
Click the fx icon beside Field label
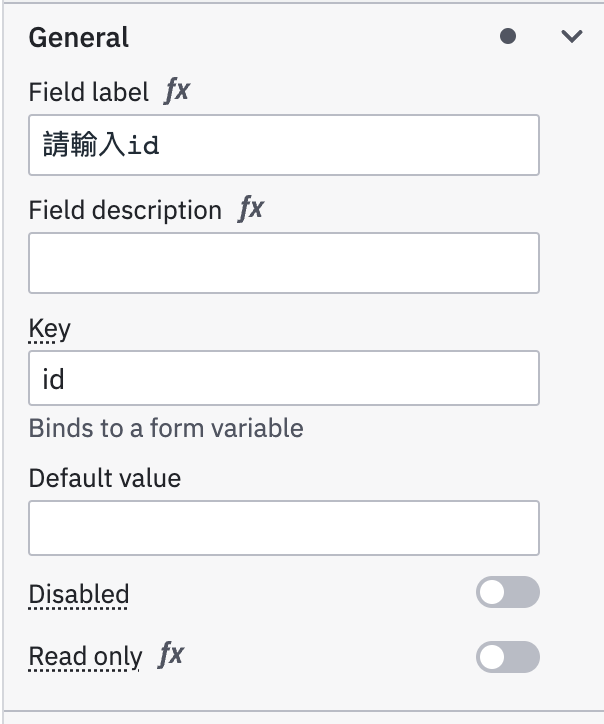point(177,92)
